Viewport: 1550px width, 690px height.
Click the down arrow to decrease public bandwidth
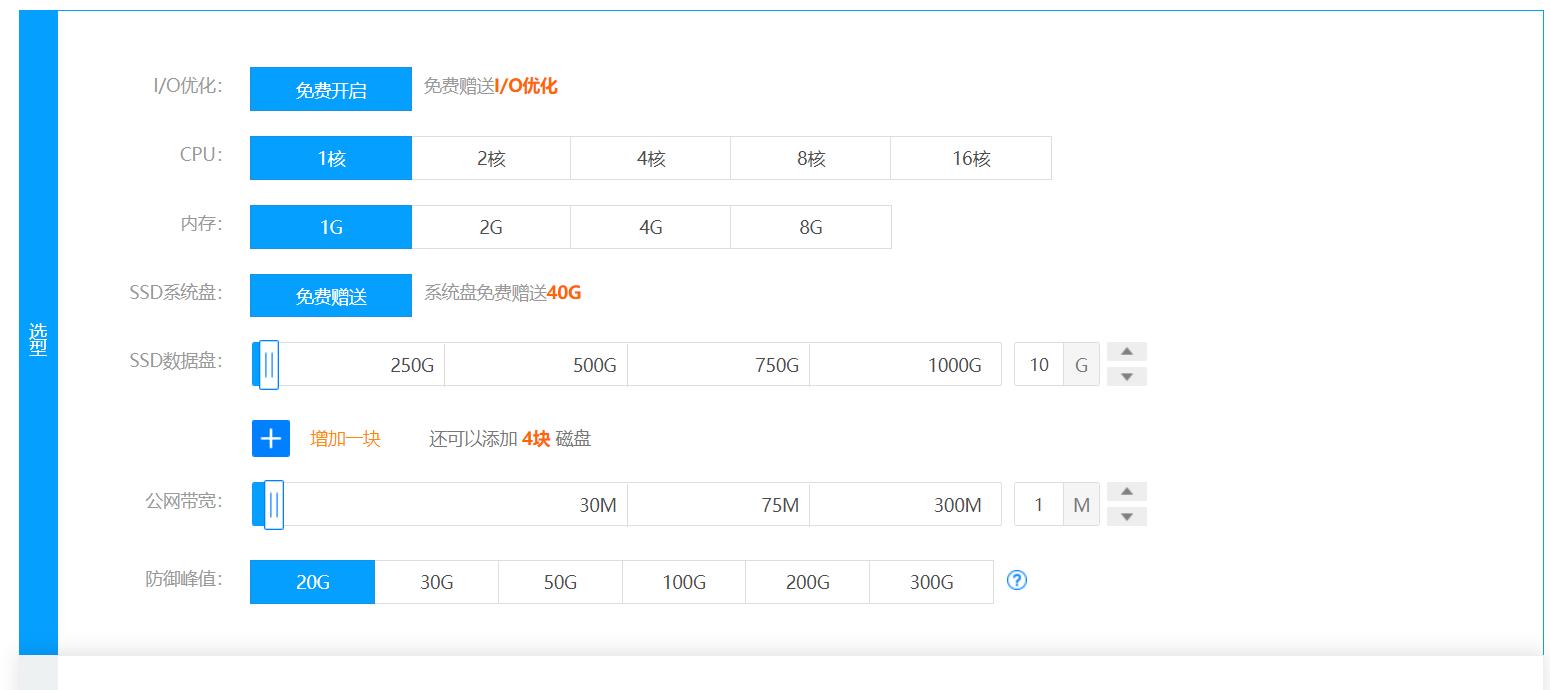1126,518
